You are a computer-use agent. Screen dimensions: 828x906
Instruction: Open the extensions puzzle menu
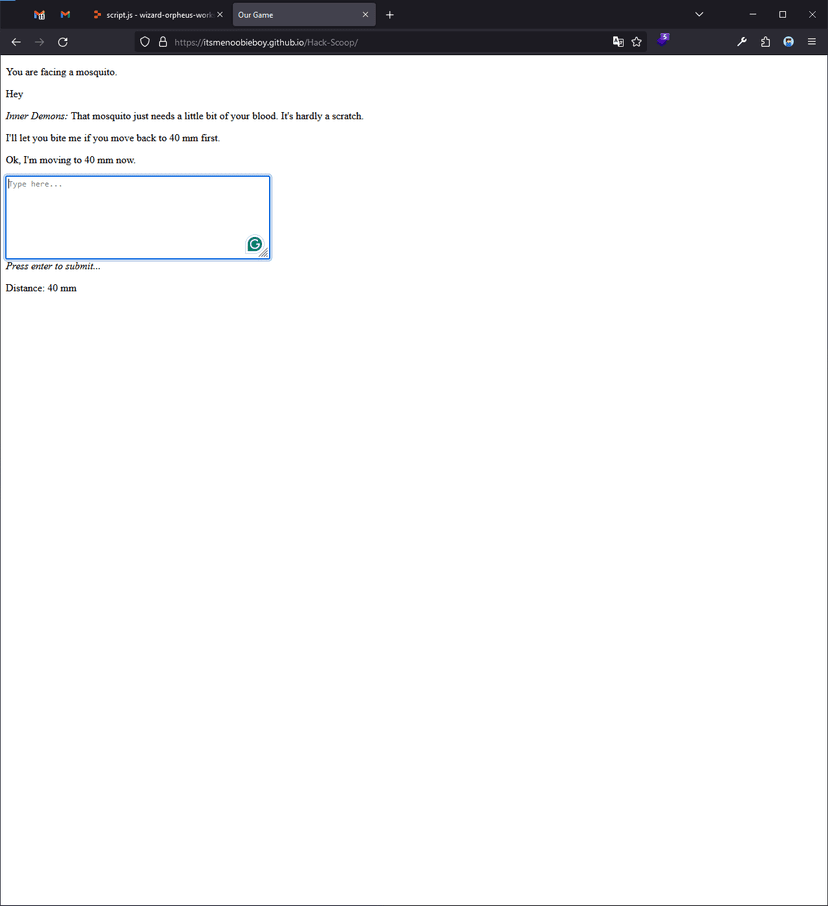[x=766, y=42]
